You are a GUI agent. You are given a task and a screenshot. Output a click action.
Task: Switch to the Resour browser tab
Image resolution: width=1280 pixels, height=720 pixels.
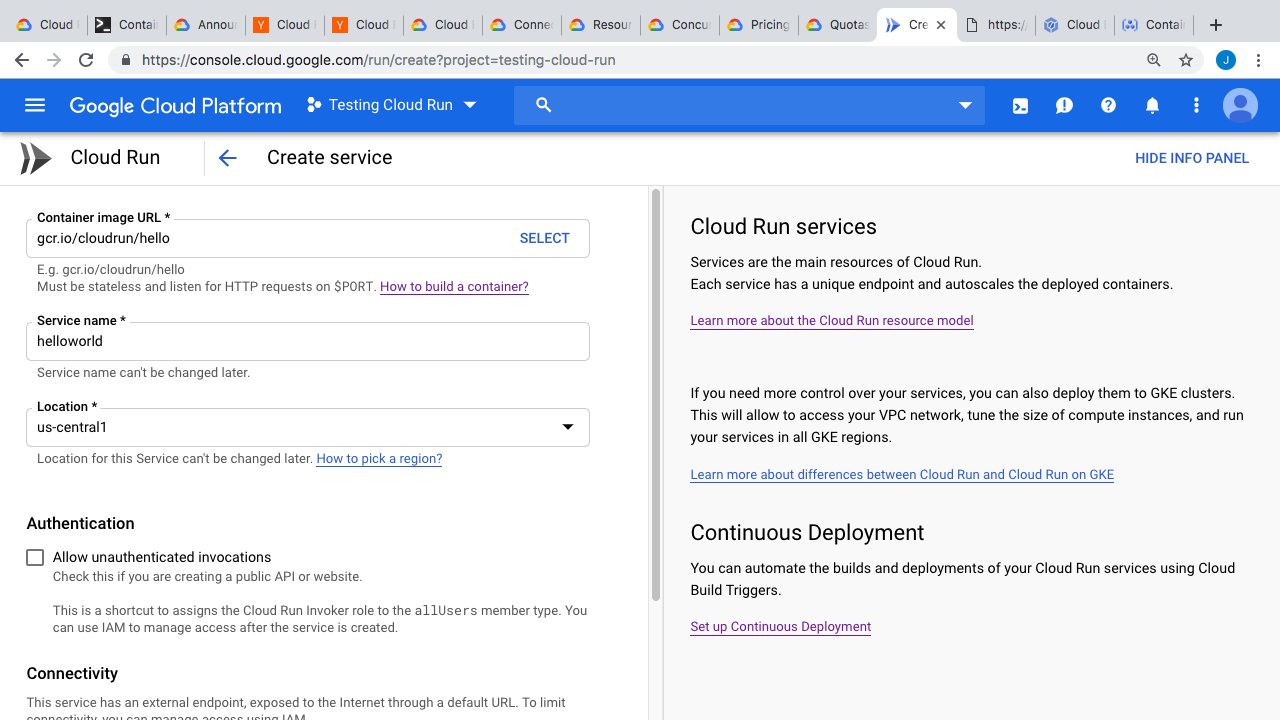(x=600, y=25)
